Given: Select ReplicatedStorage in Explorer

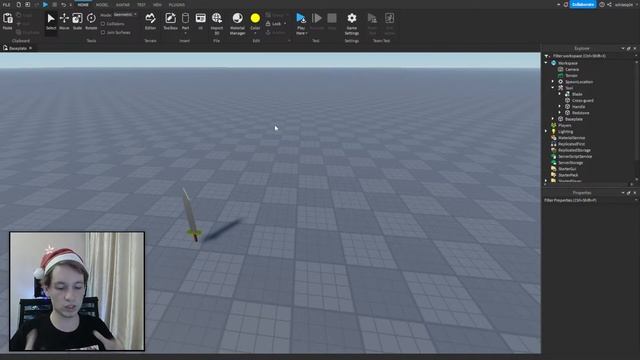Looking at the screenshot, I should pos(574,150).
